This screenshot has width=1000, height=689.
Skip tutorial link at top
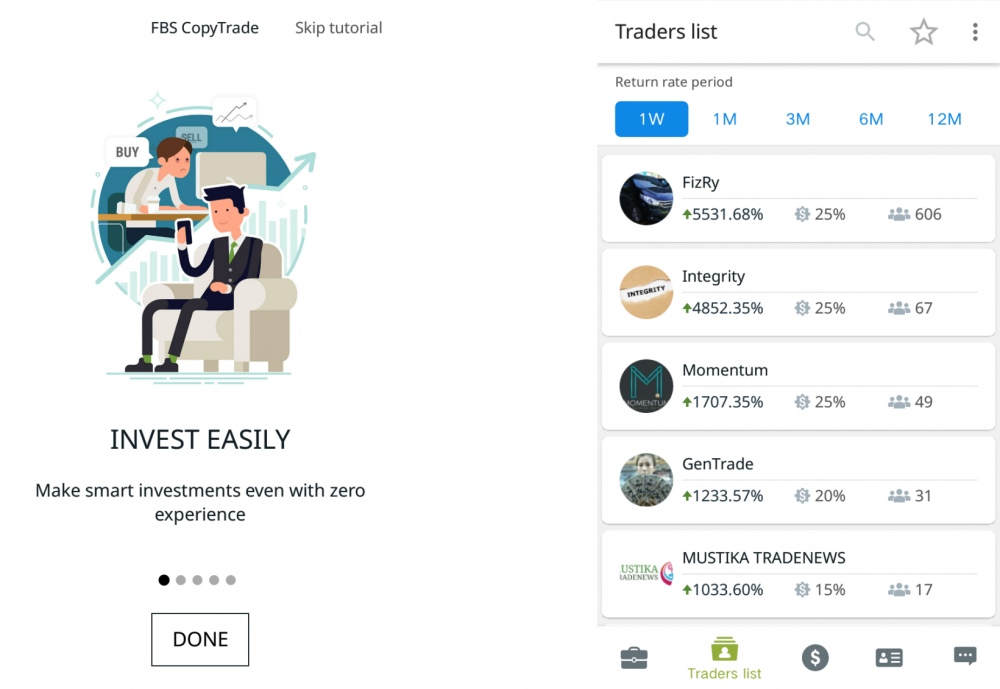pos(339,28)
